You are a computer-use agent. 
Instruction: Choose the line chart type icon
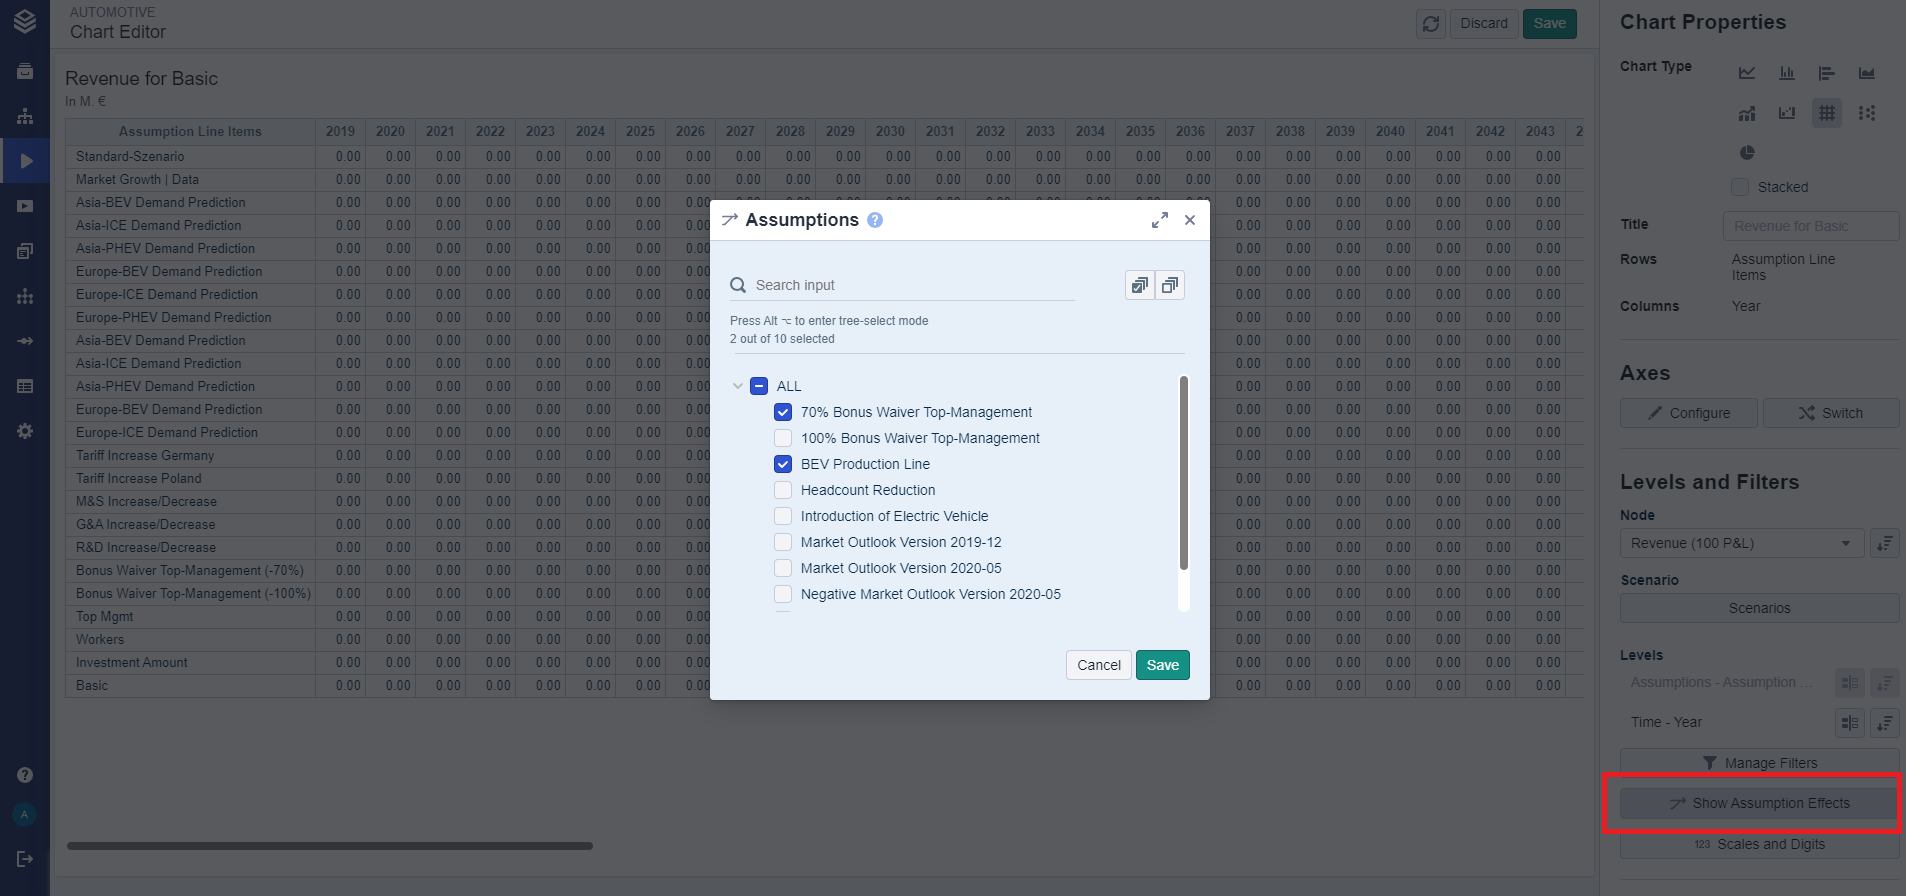click(1746, 73)
